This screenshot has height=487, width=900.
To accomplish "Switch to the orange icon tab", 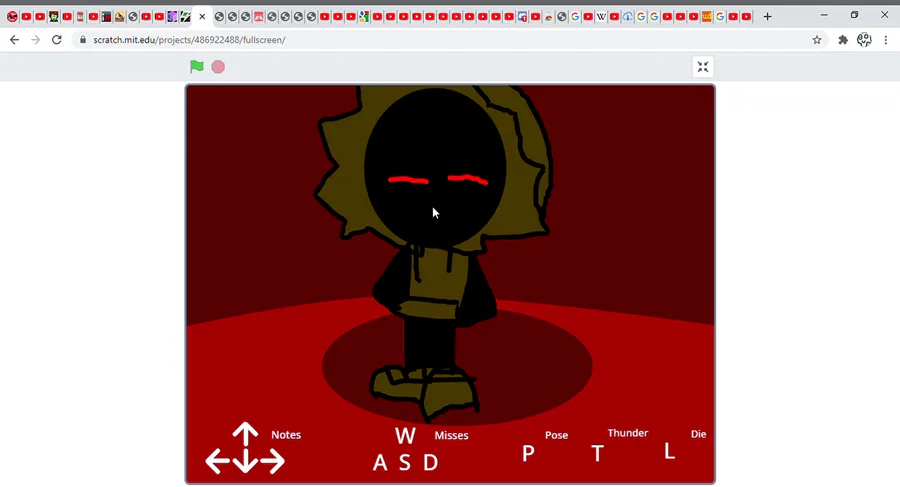I will [707, 17].
